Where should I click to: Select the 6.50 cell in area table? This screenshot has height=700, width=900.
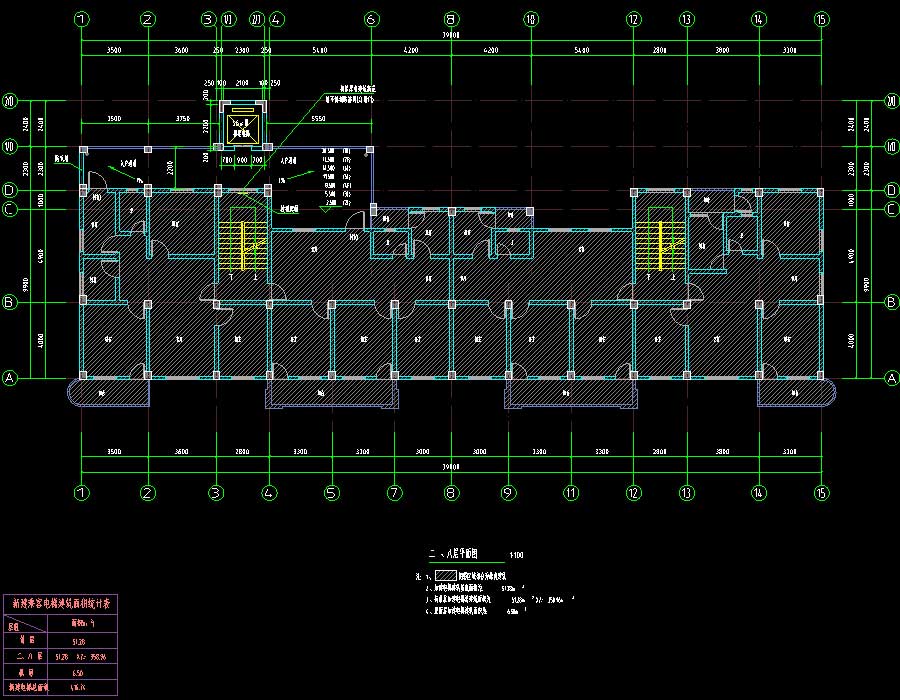(78, 672)
